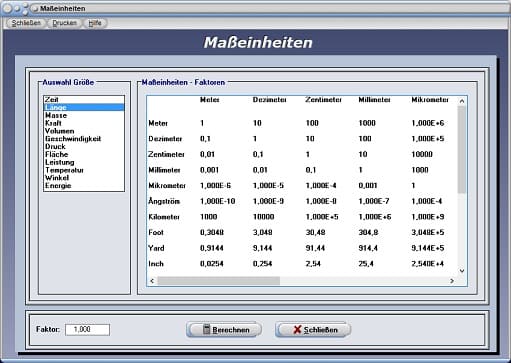Click the table's scroll right arrow
Screen dimensions: 511x363
click(x=452, y=281)
